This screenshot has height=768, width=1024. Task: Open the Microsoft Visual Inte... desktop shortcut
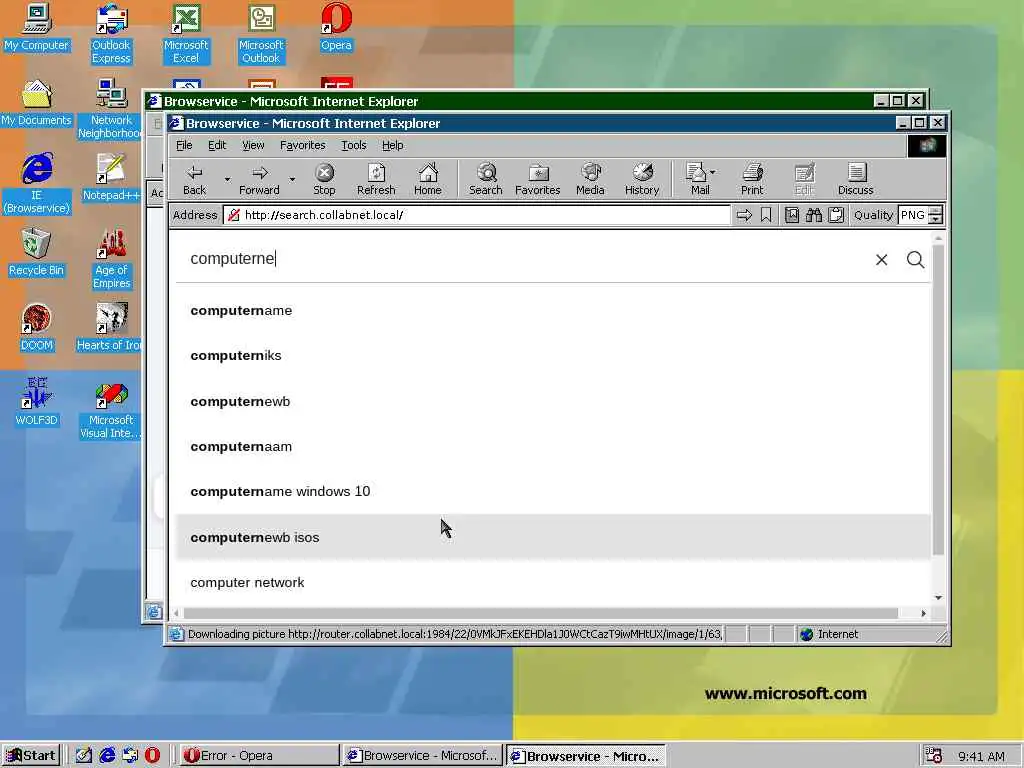(110, 409)
